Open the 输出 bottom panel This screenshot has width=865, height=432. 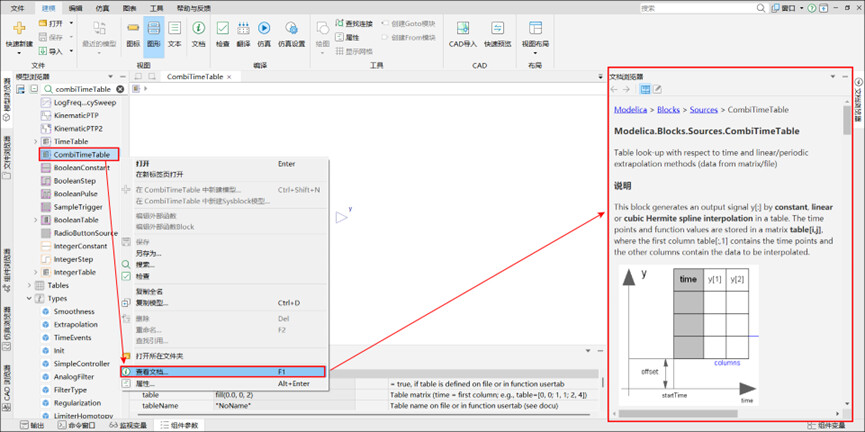pos(33,425)
